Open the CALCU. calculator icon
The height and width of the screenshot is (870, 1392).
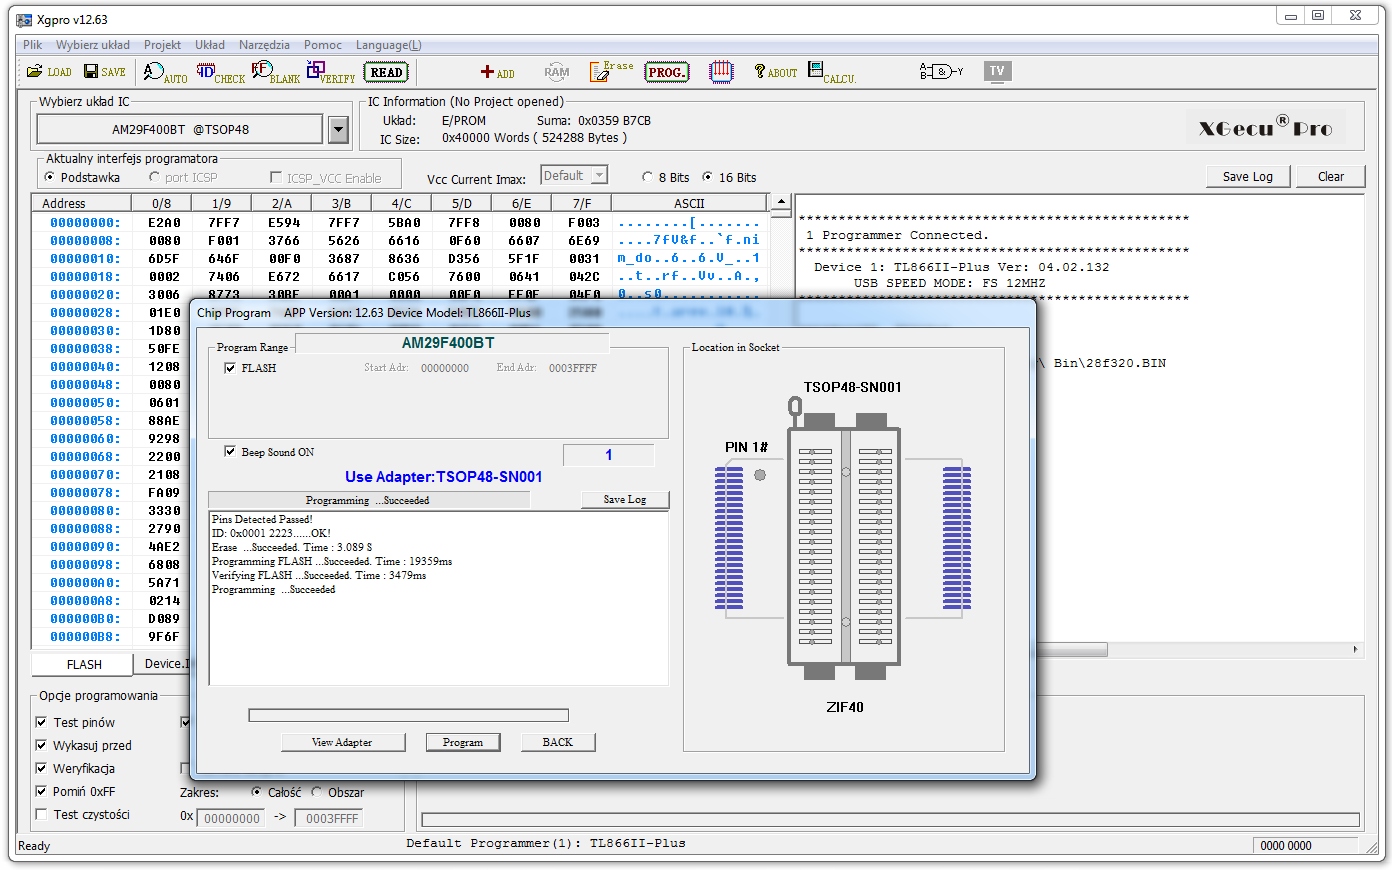(x=832, y=72)
